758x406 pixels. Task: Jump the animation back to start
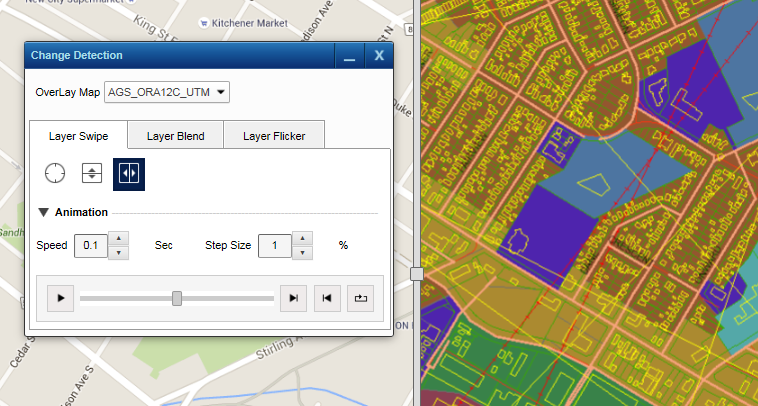pos(326,298)
